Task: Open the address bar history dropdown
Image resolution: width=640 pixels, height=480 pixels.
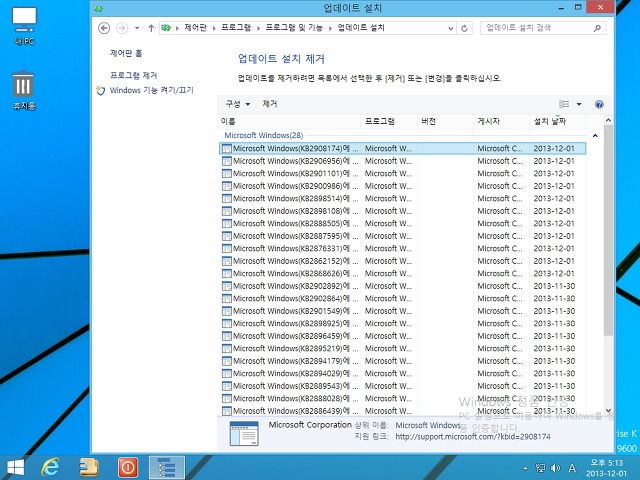Action: 451,28
